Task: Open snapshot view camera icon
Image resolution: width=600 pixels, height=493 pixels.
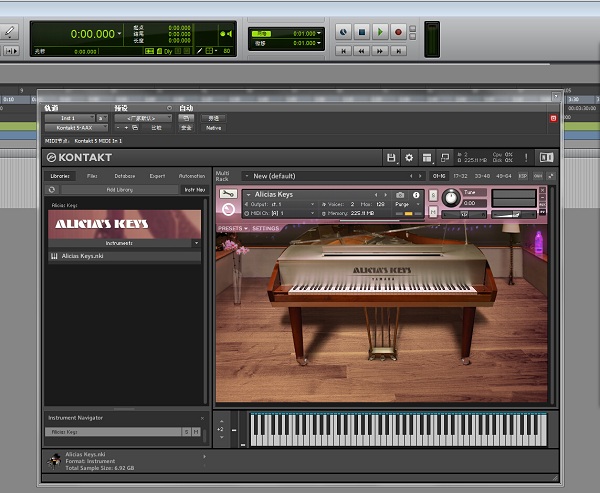Action: pos(400,195)
